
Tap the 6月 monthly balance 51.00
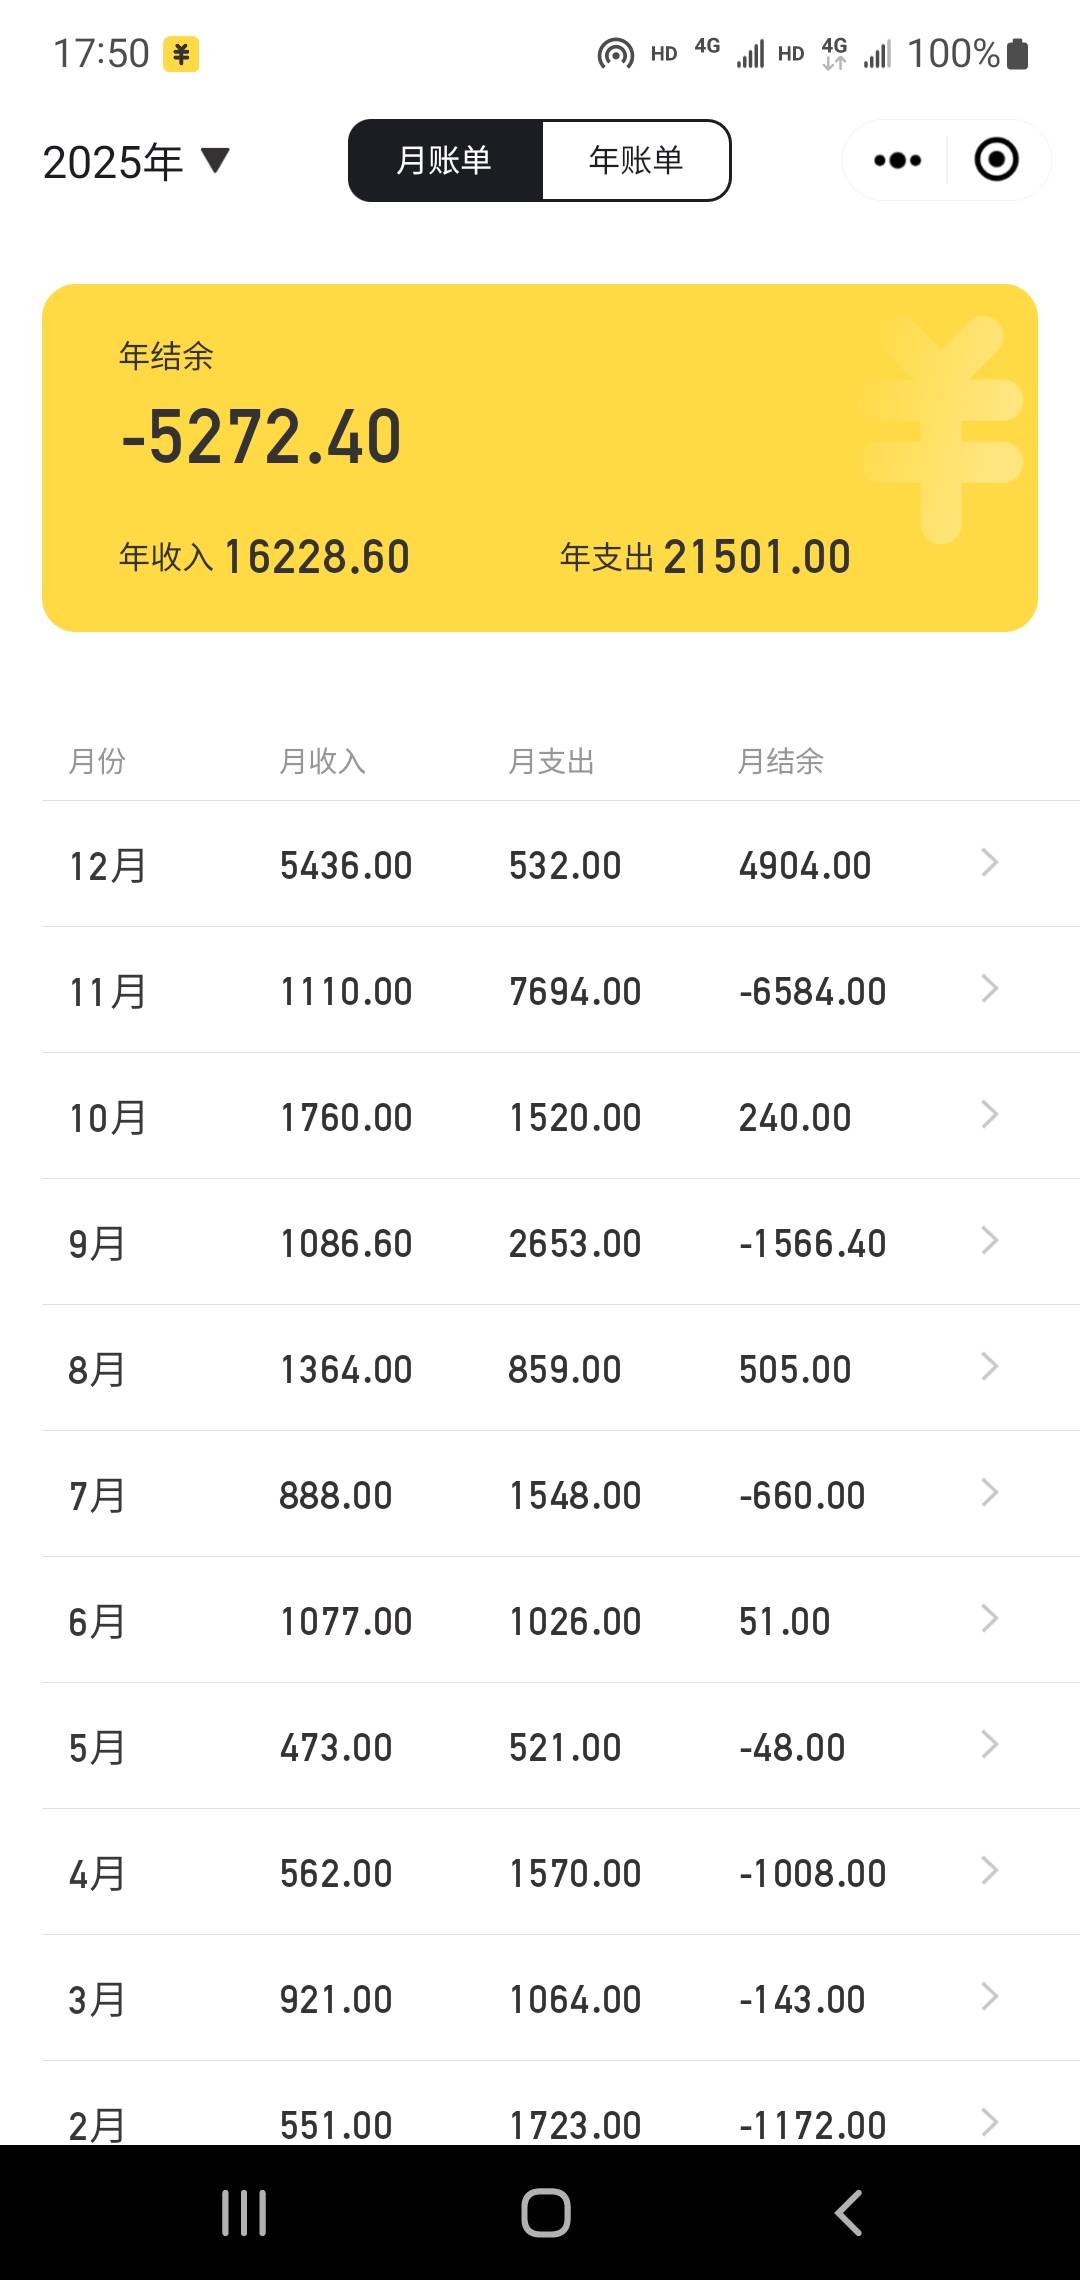[x=785, y=1621]
